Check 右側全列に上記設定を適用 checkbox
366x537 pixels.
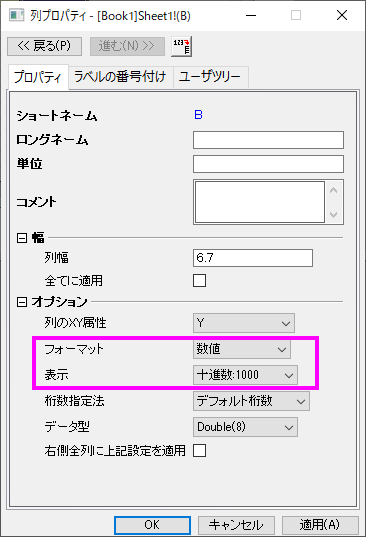coord(200,451)
